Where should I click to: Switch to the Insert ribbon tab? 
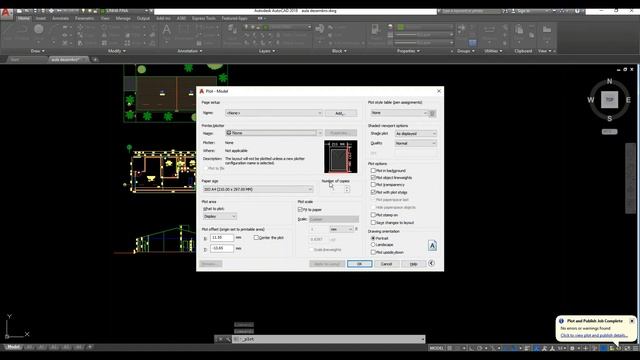tap(41, 18)
